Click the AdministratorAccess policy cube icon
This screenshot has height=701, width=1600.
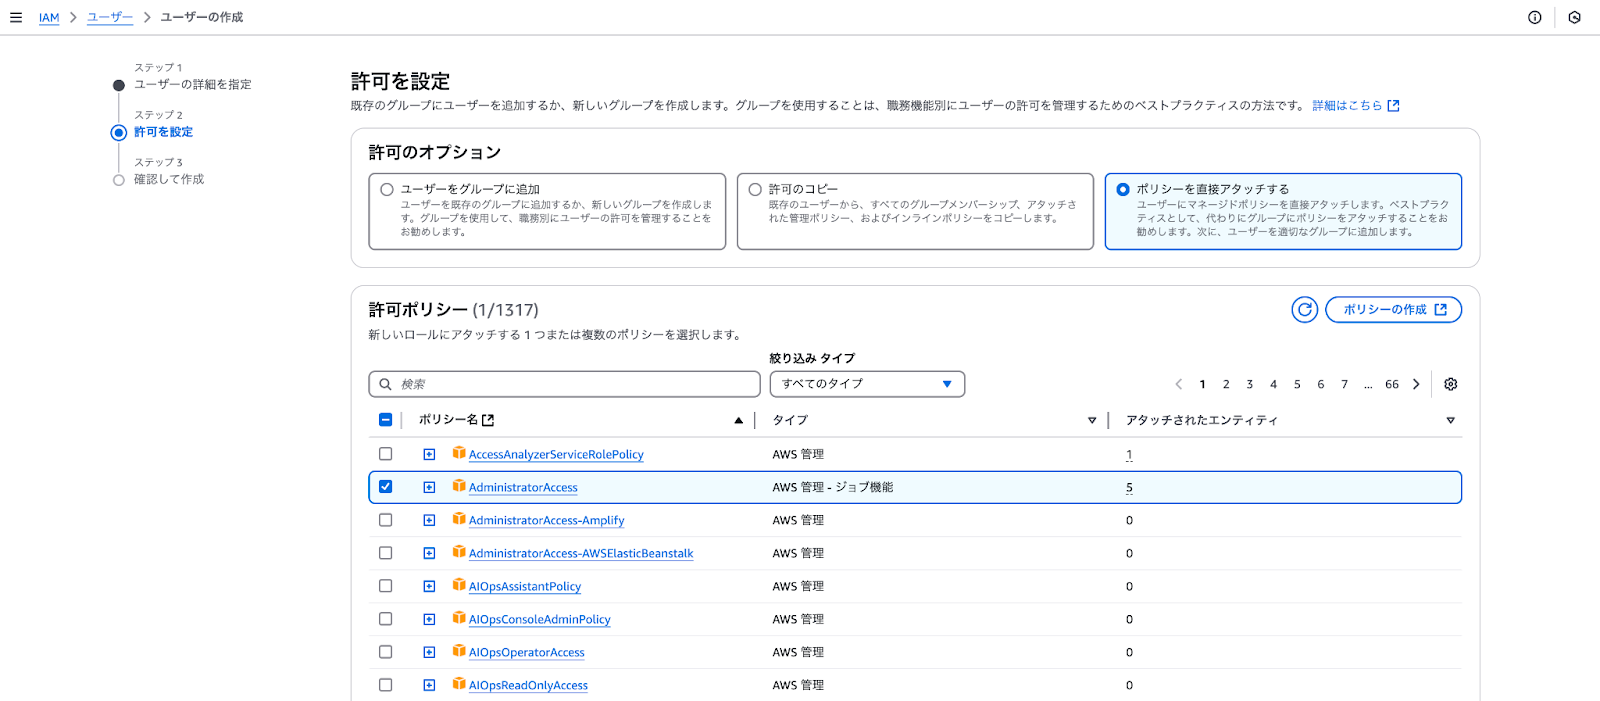click(459, 486)
